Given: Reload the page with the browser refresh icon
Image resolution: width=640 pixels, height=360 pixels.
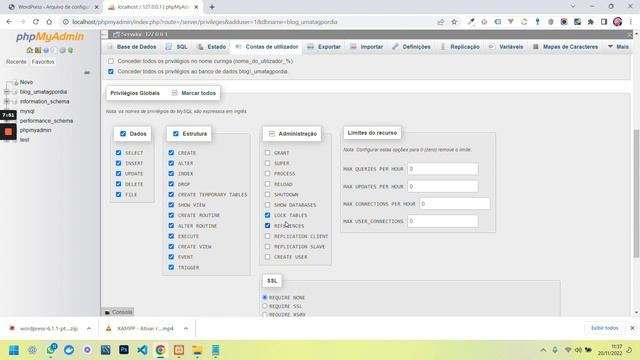Looking at the screenshot, I should tap(36, 22).
